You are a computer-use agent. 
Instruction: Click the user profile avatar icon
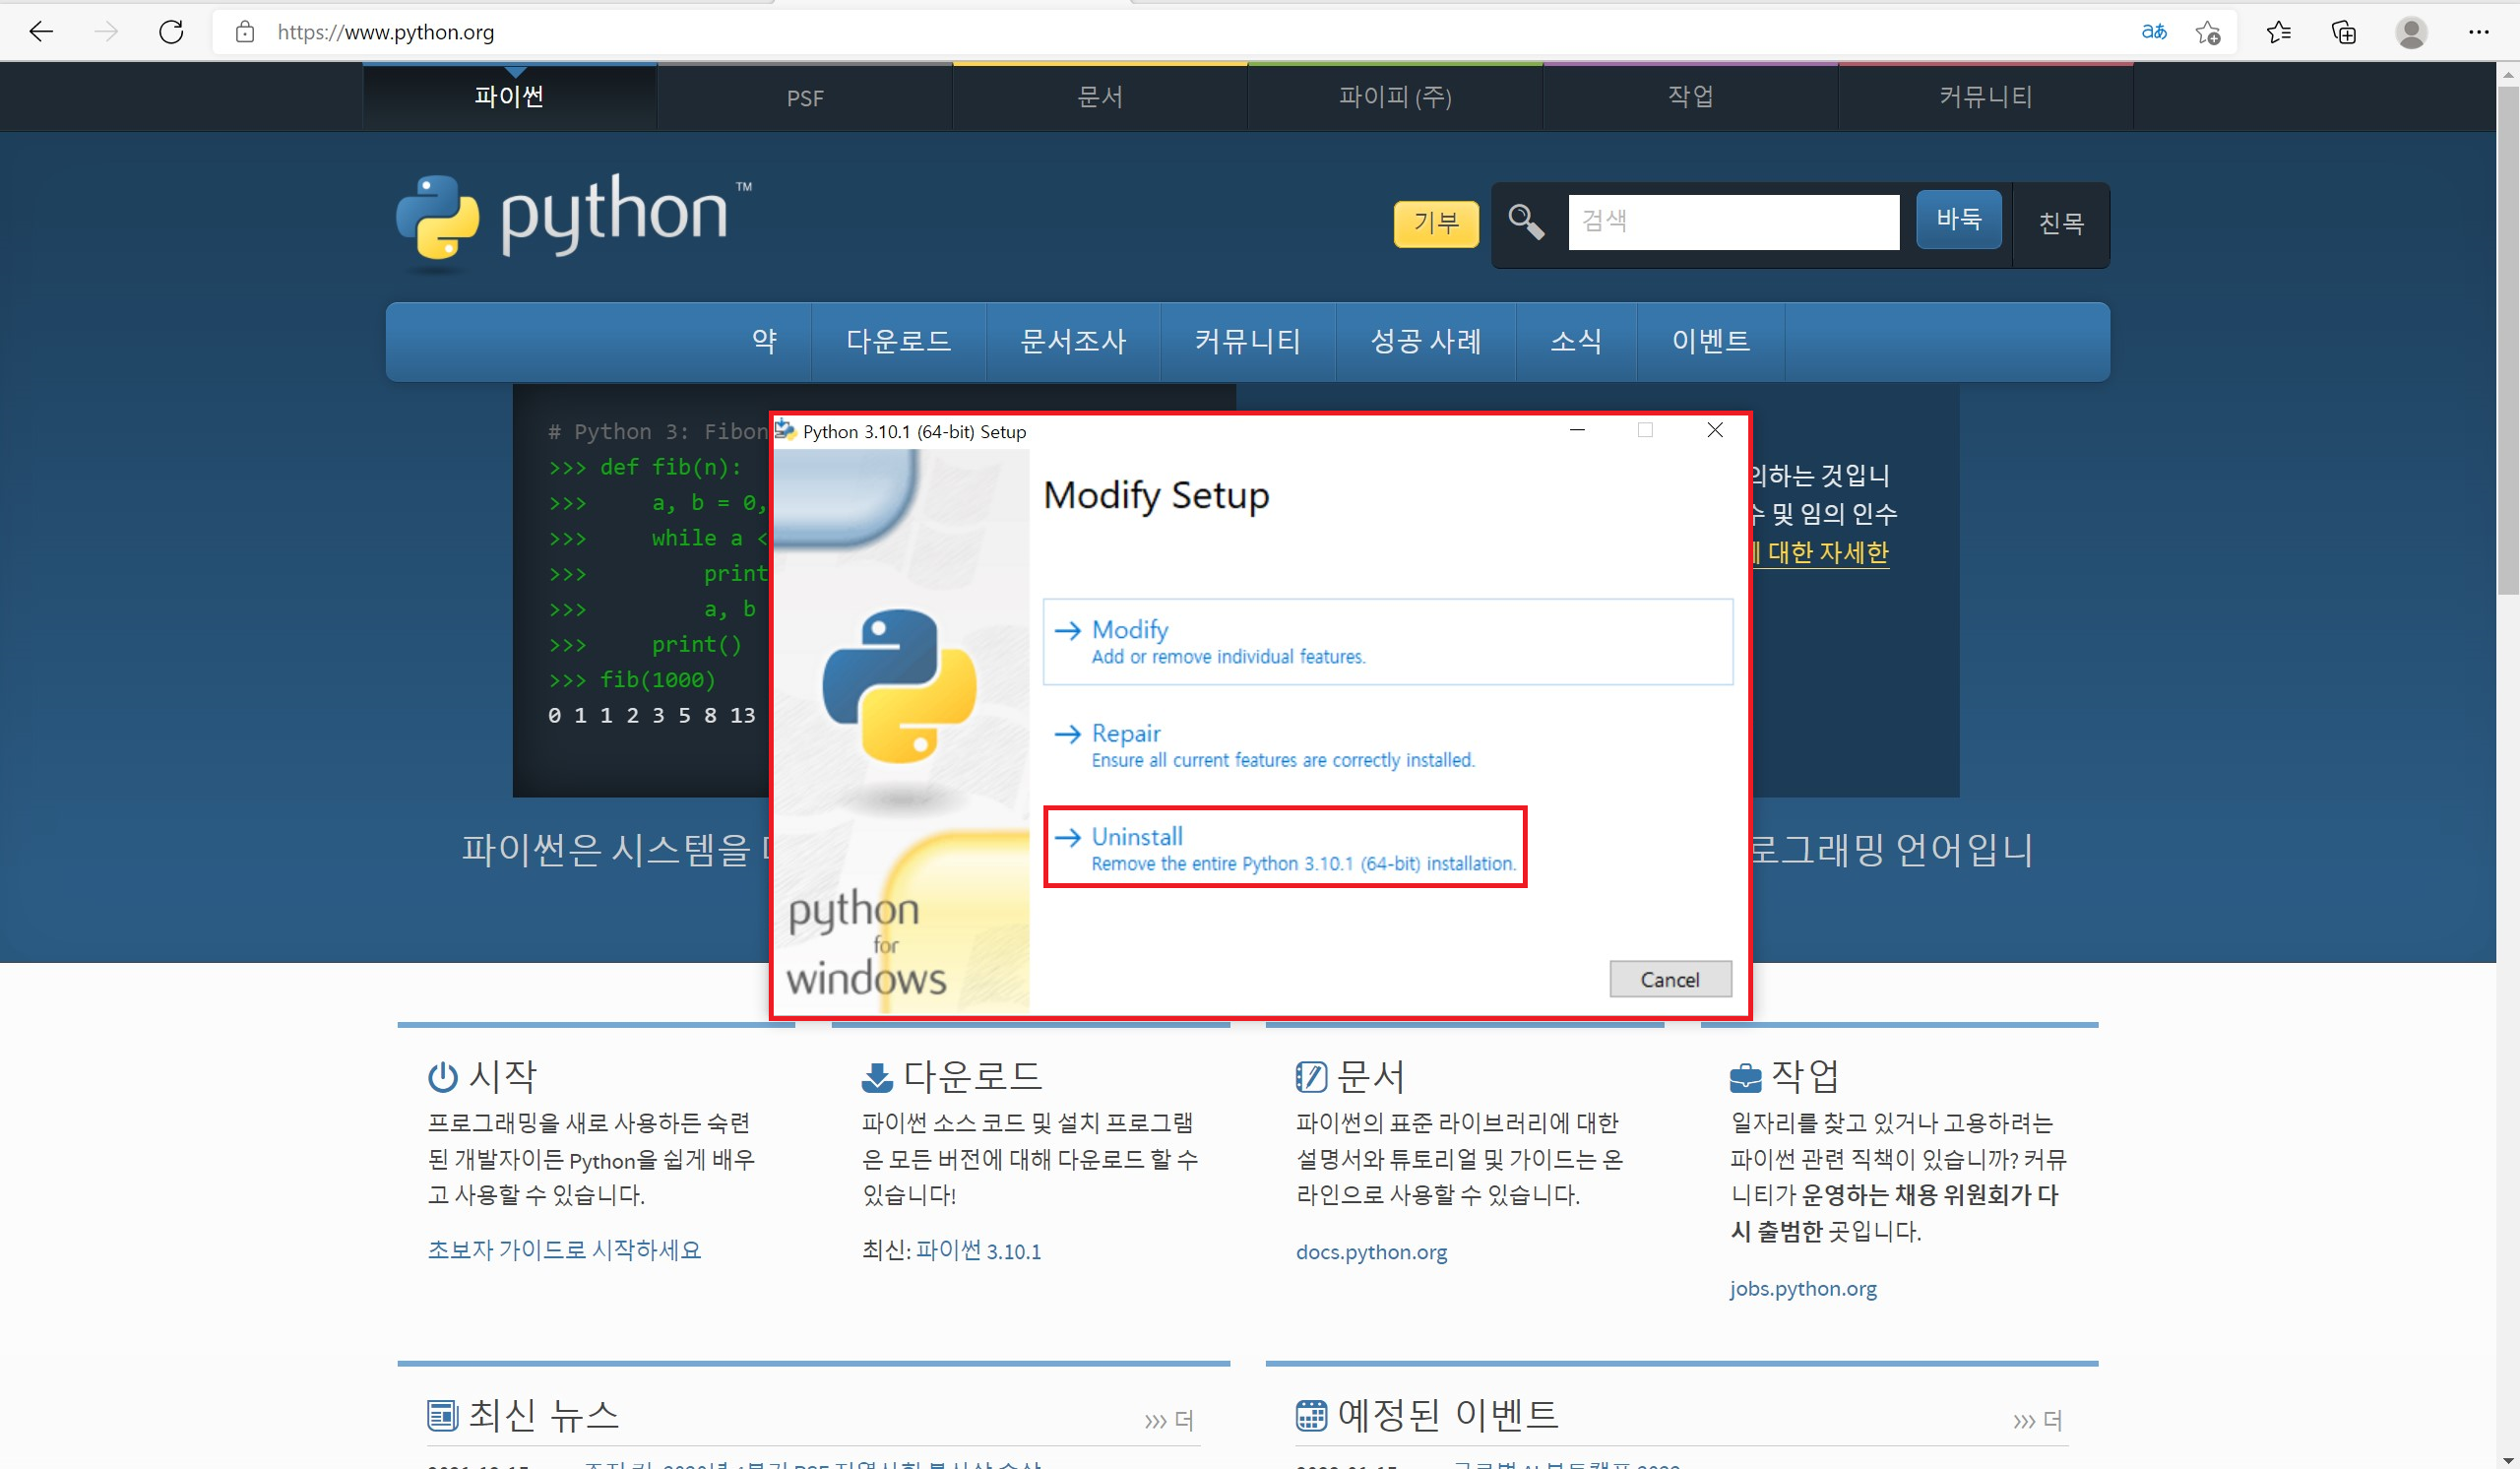pyautogui.click(x=2411, y=33)
